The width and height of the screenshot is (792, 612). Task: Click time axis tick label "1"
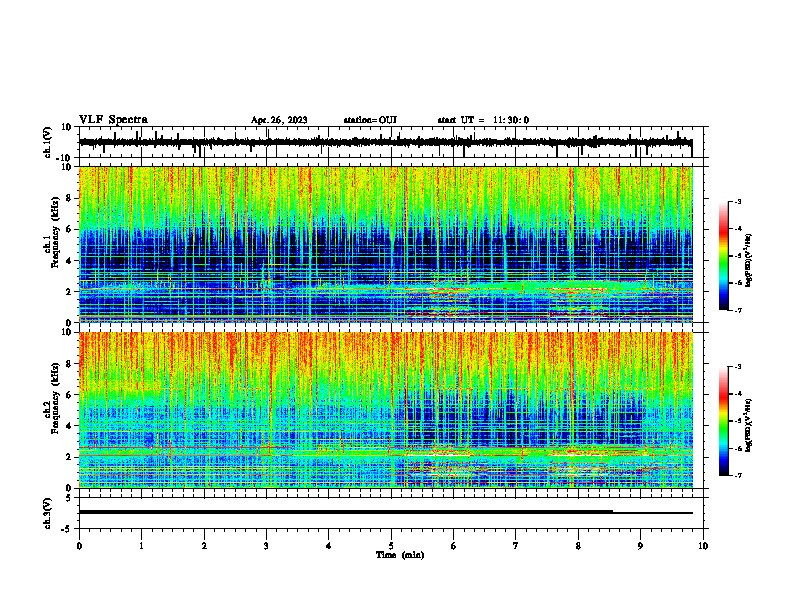(141, 546)
